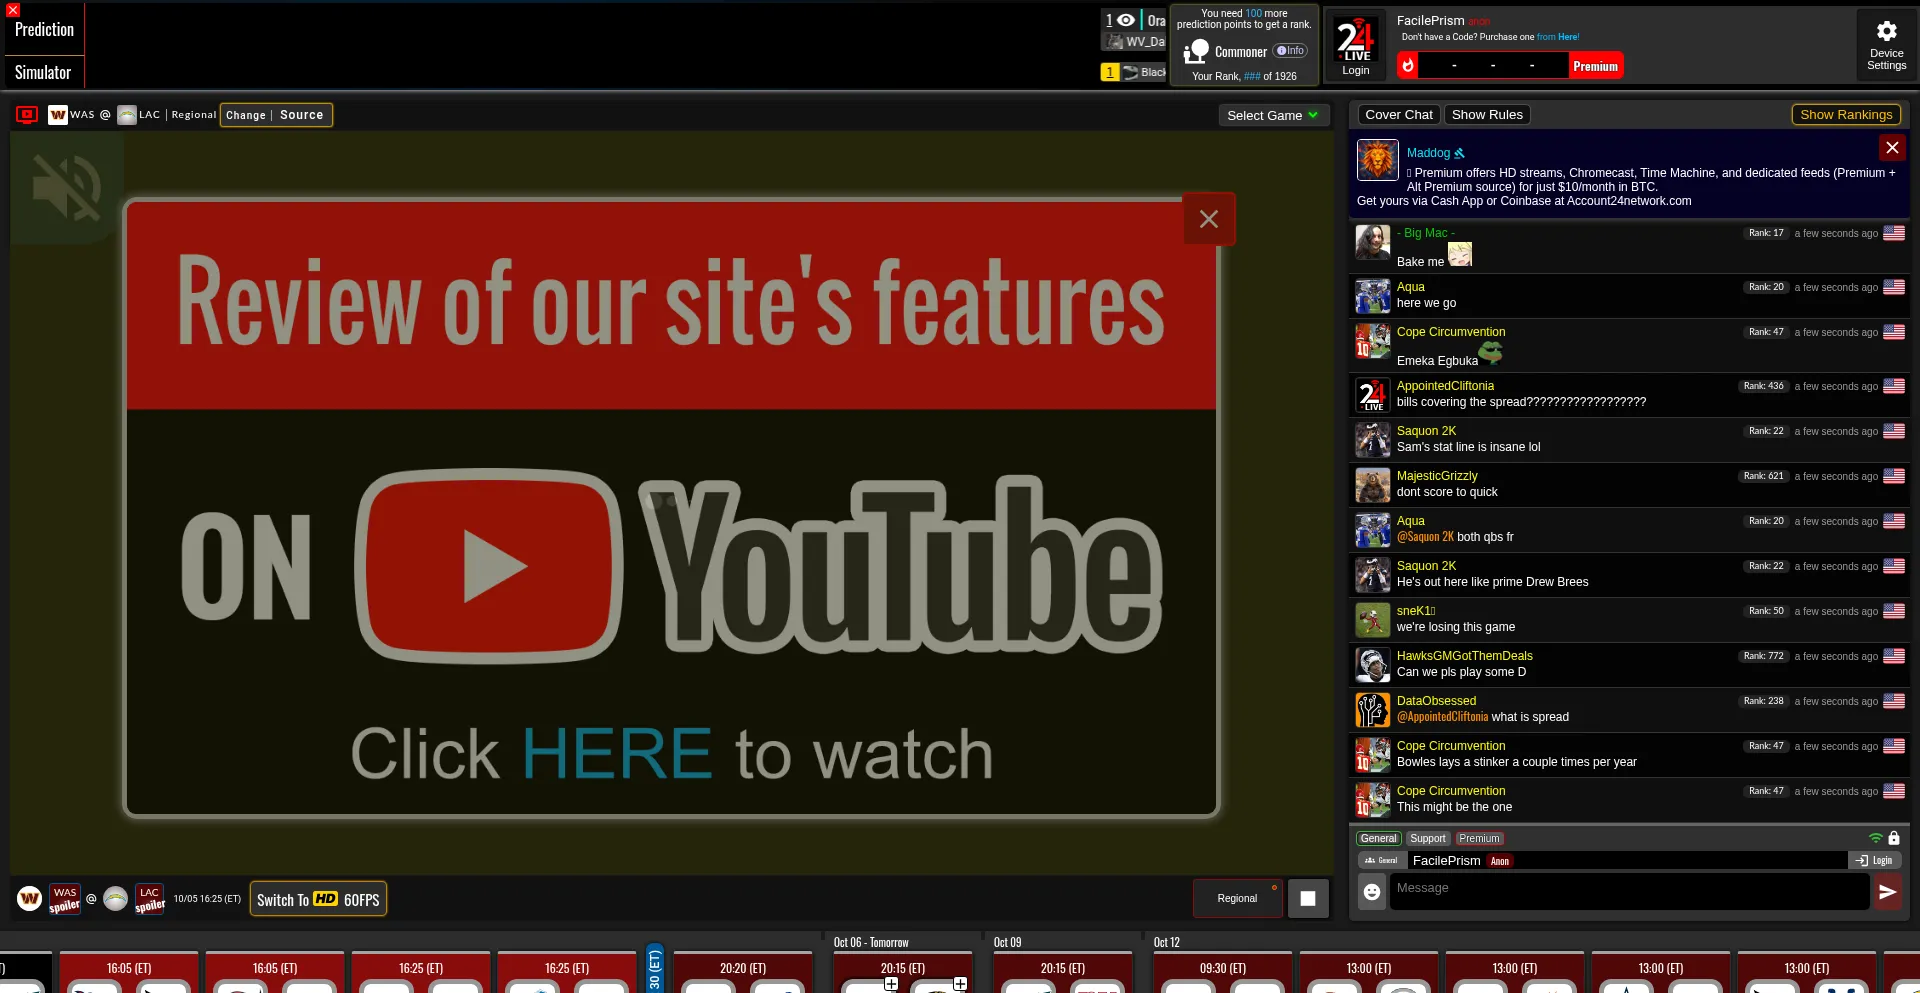Screen dimensions: 1920x993
Task: Send message with the arrow icon
Action: [1887, 891]
